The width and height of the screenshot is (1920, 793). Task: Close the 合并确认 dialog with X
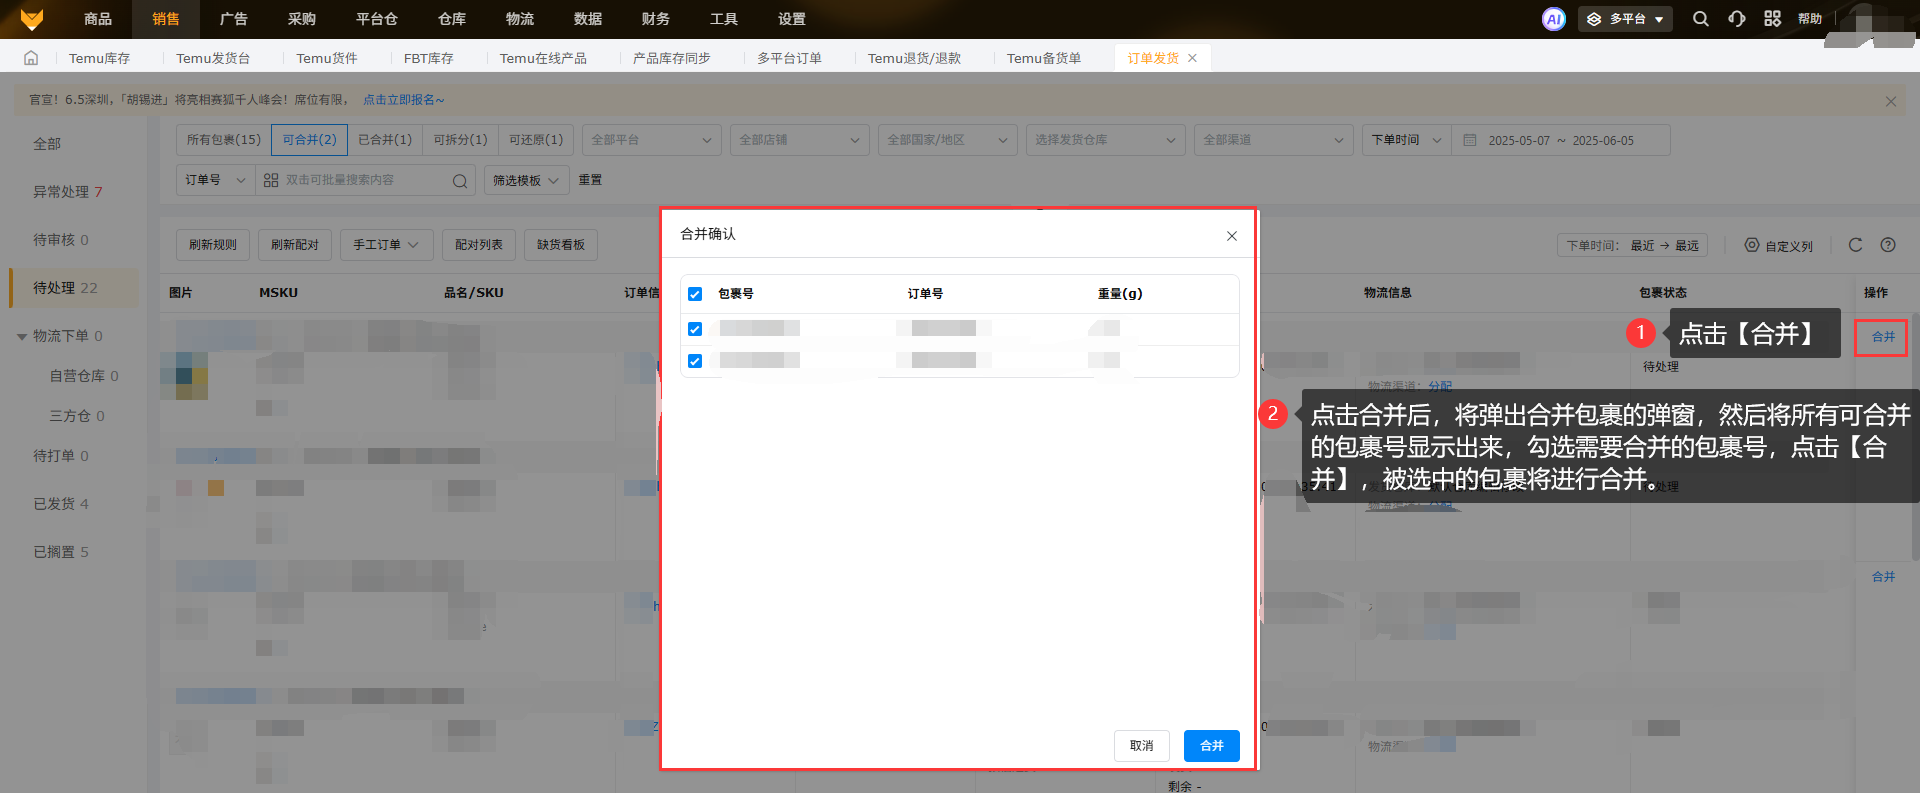pos(1231,236)
